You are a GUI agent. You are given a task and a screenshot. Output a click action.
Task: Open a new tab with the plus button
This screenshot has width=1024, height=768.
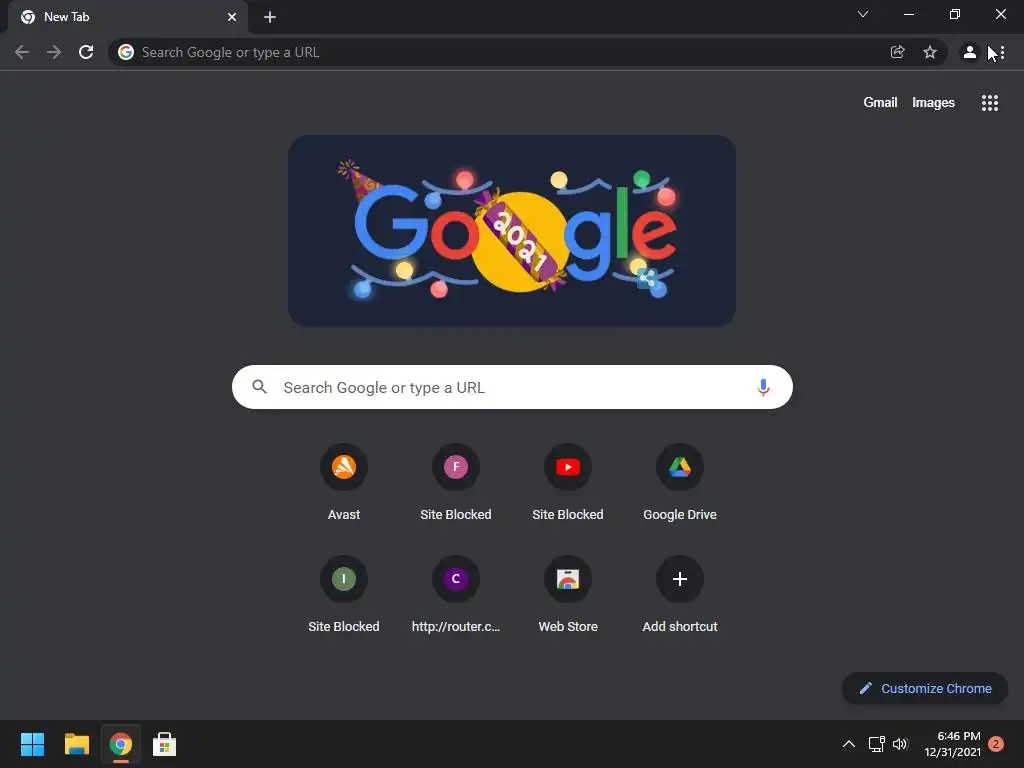click(x=270, y=17)
